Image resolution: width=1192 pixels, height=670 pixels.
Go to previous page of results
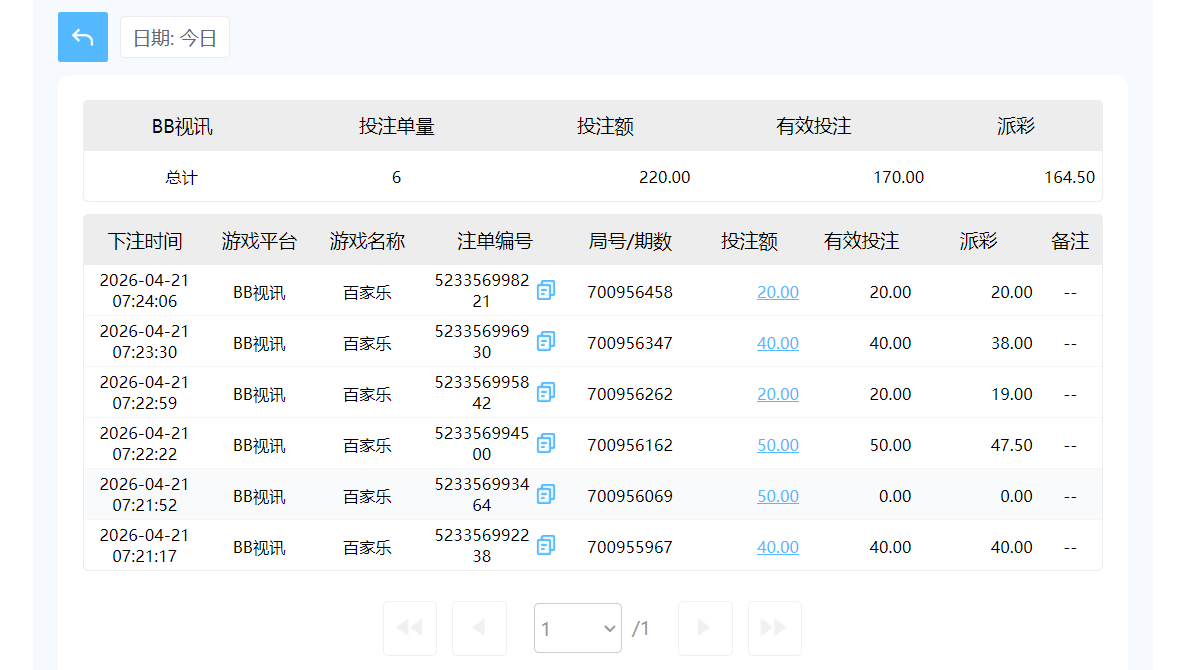pyautogui.click(x=479, y=628)
